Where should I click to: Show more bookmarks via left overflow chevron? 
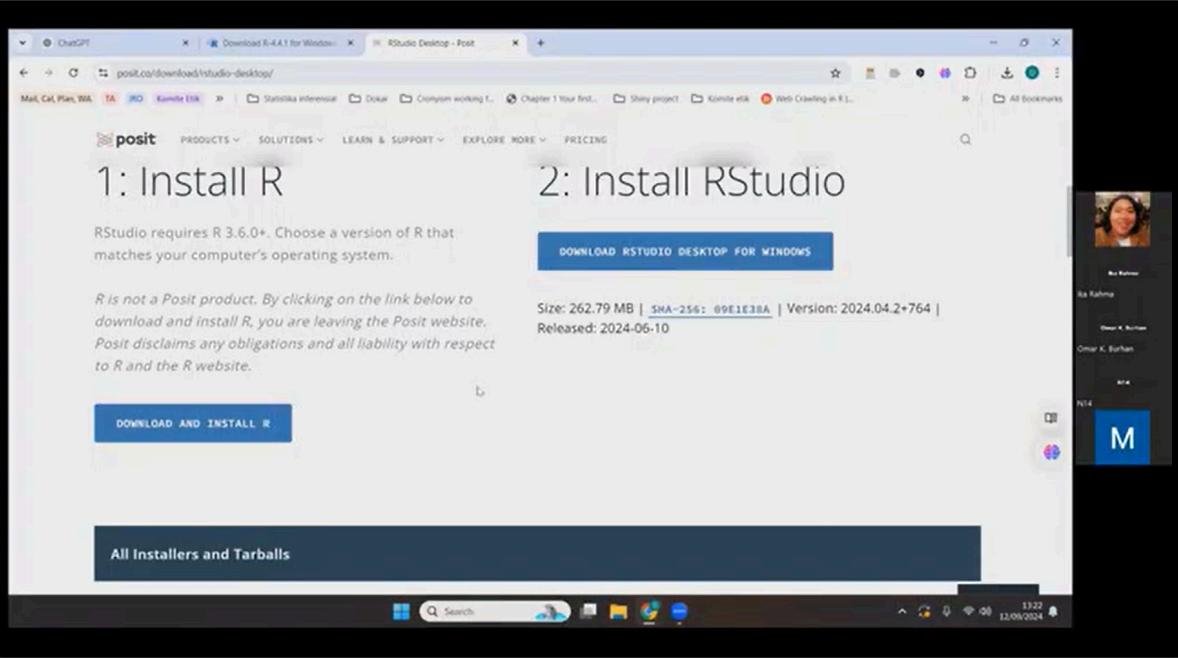tap(219, 98)
